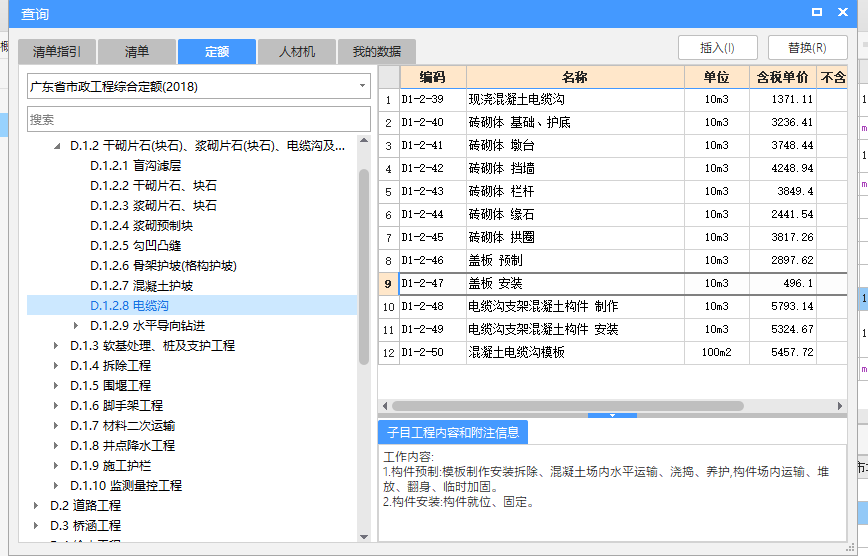Select row 砖砌体 拱圈

click(613, 238)
